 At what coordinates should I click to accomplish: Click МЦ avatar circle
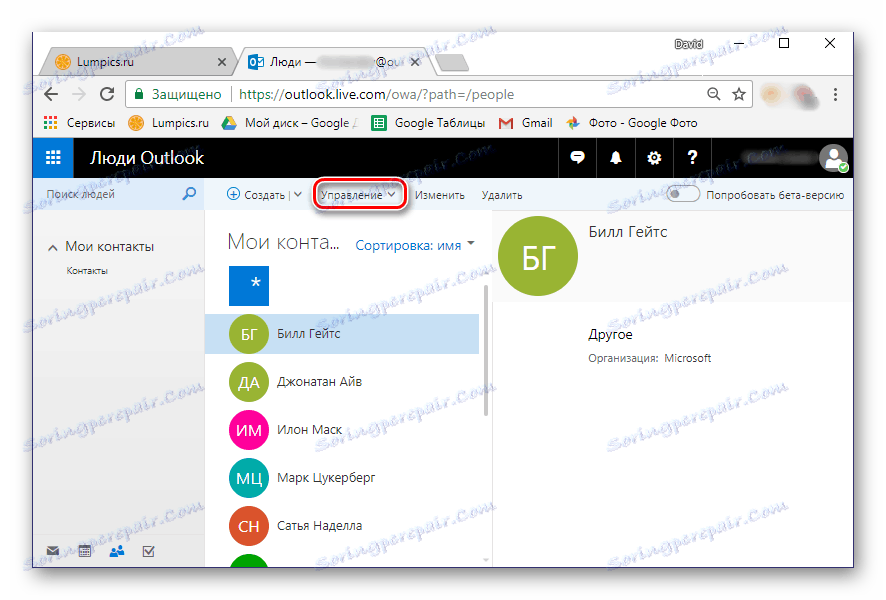249,478
